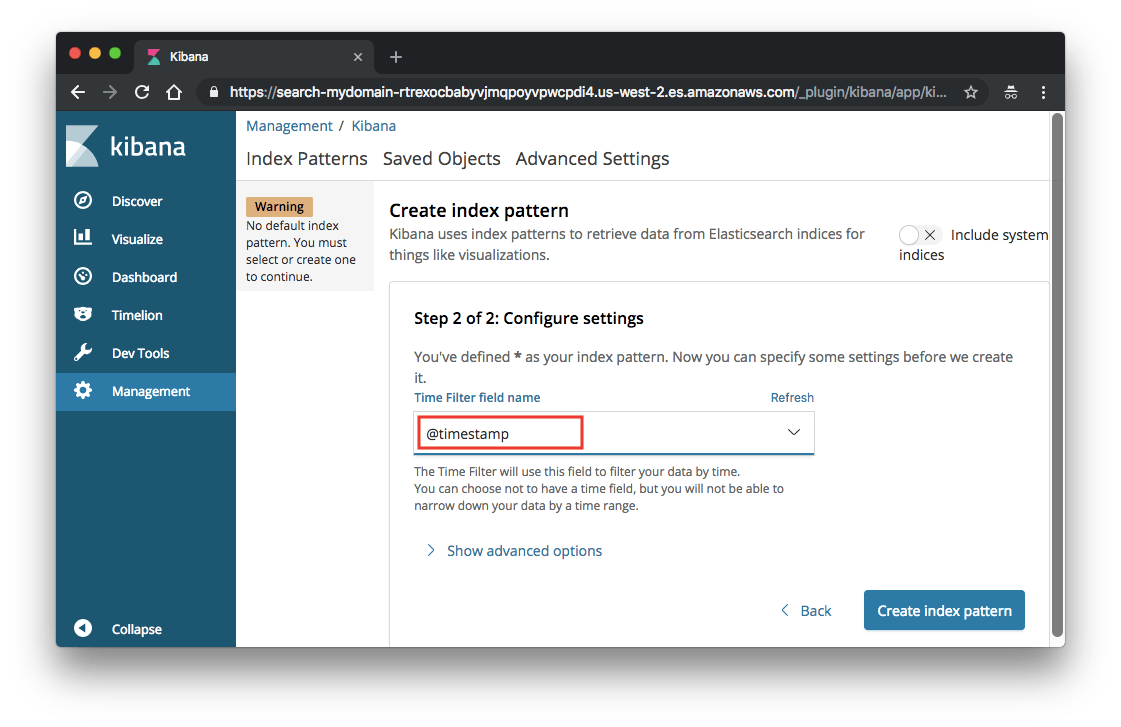The width and height of the screenshot is (1121, 727).
Task: Click the Collapse label in sidebar
Action: coord(137,629)
